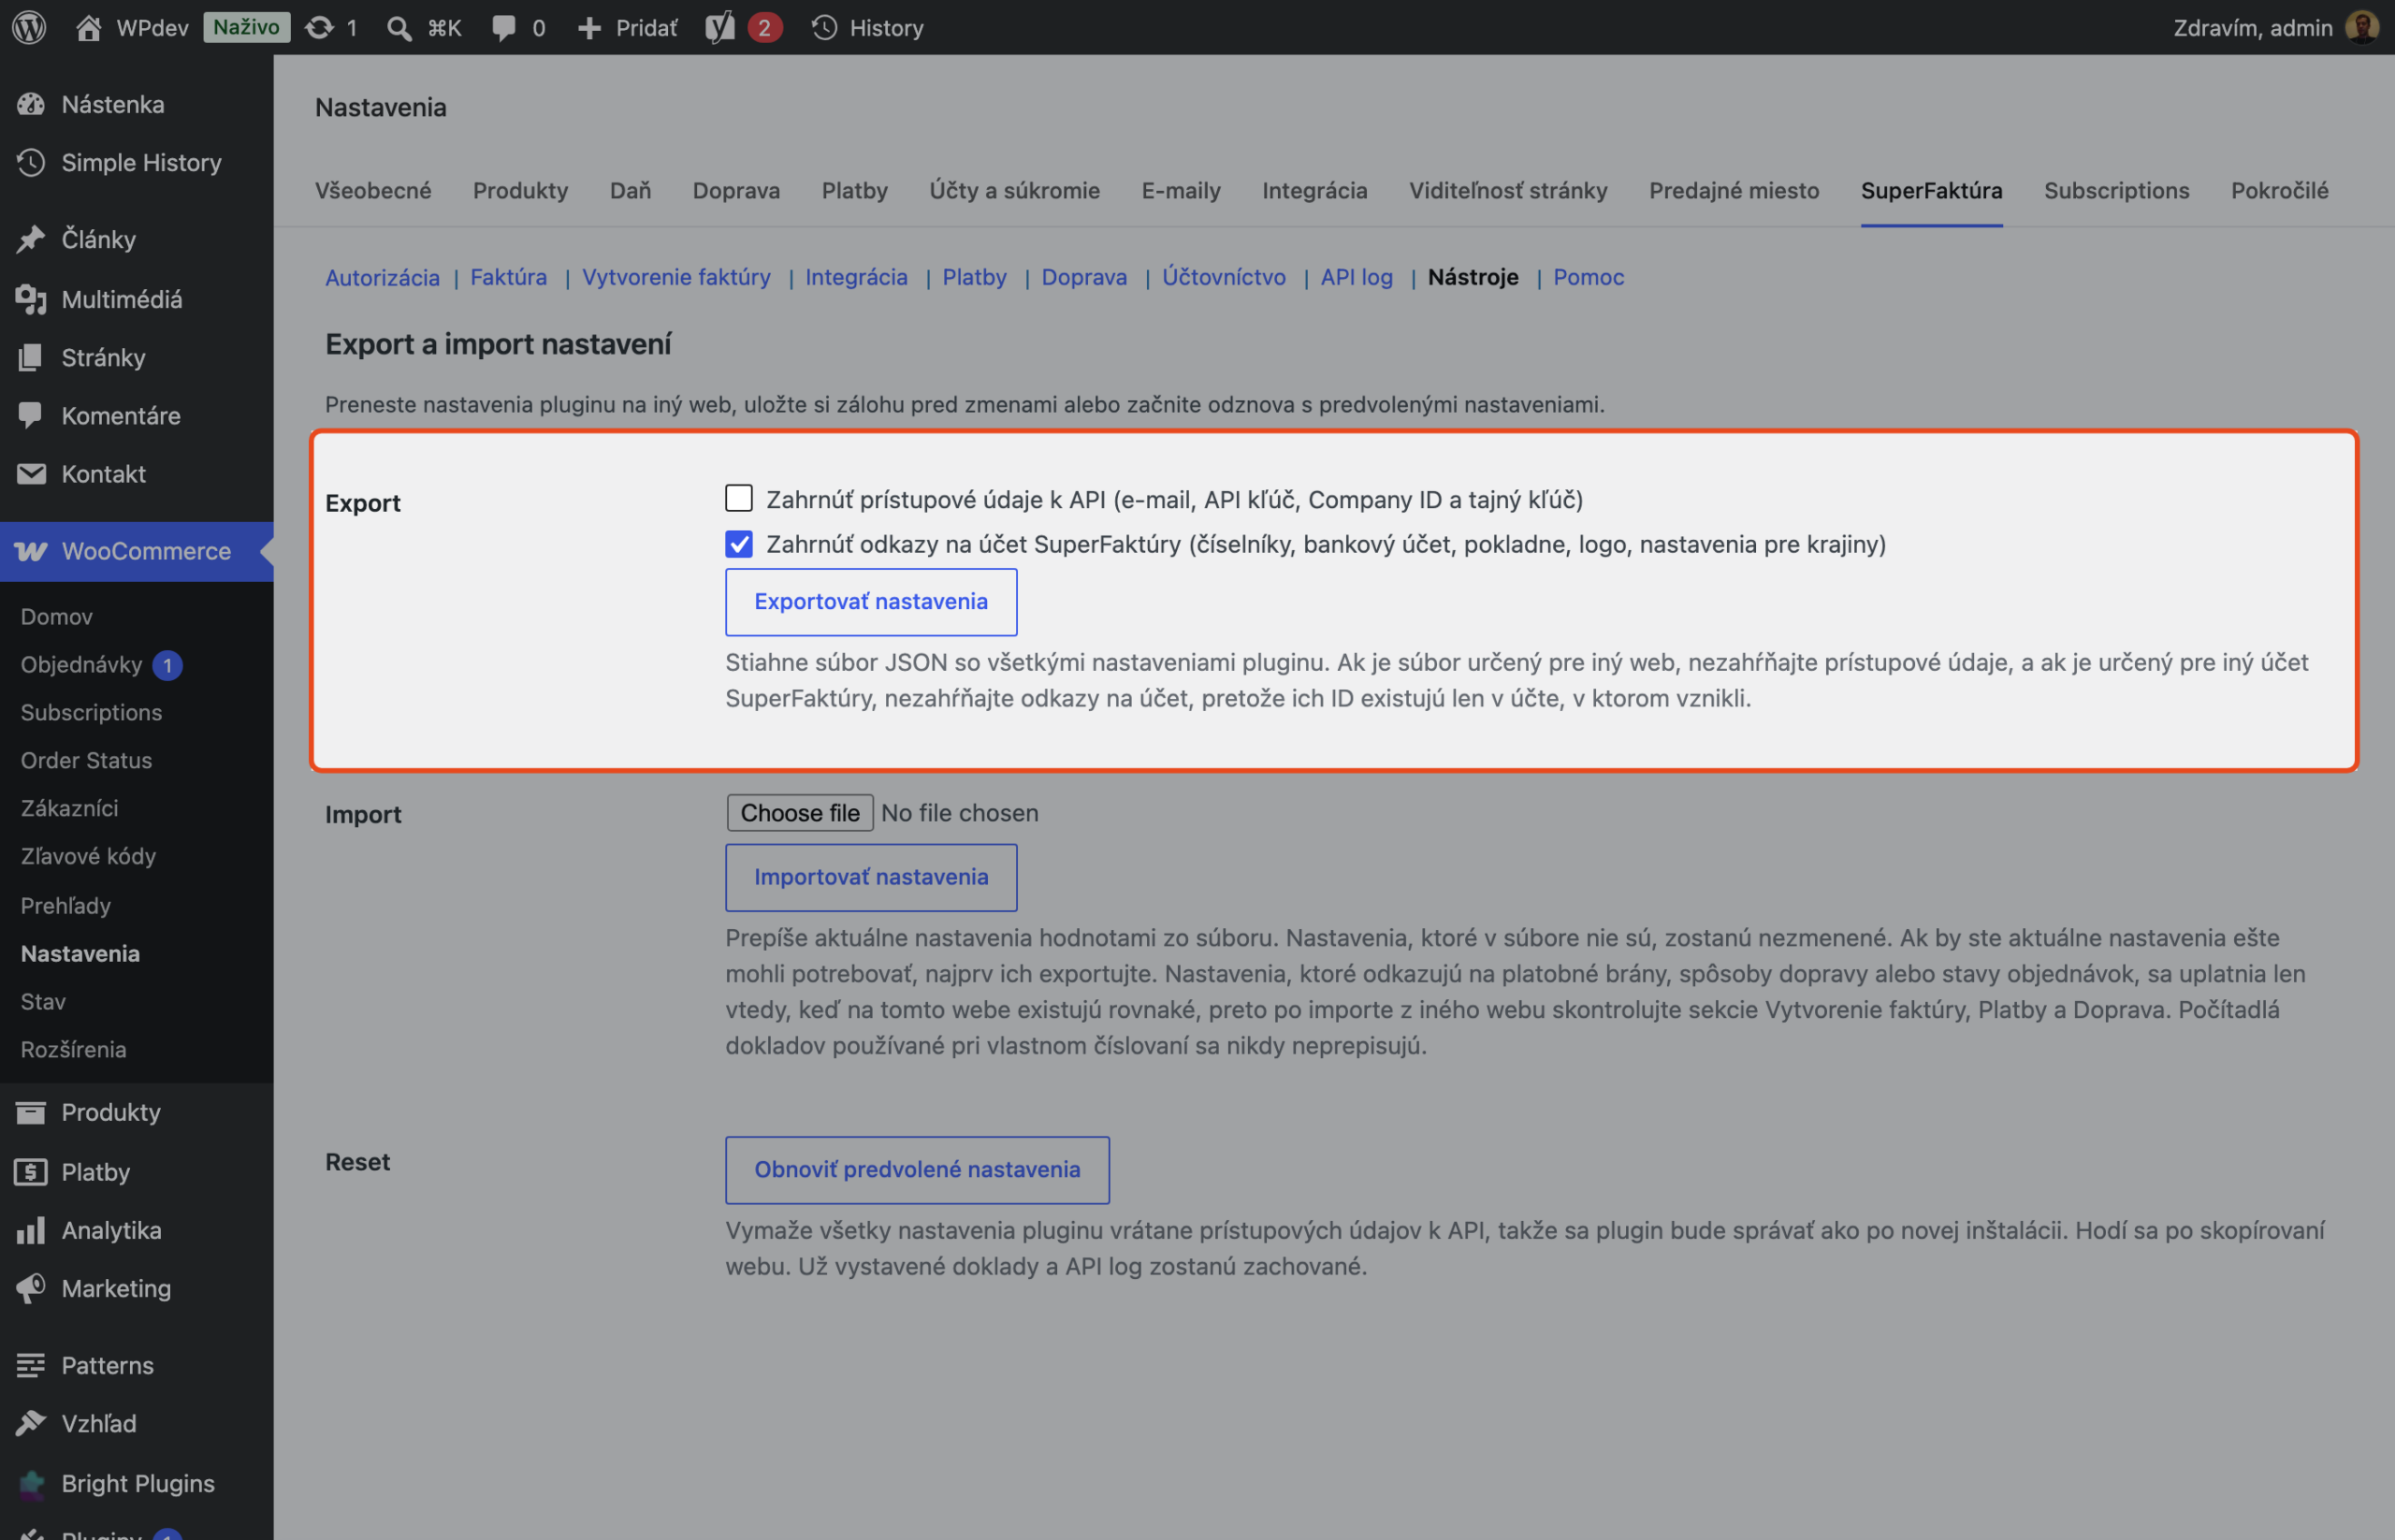Image resolution: width=2395 pixels, height=1540 pixels.
Task: Click the Naživo status badge
Action: pyautogui.click(x=246, y=27)
